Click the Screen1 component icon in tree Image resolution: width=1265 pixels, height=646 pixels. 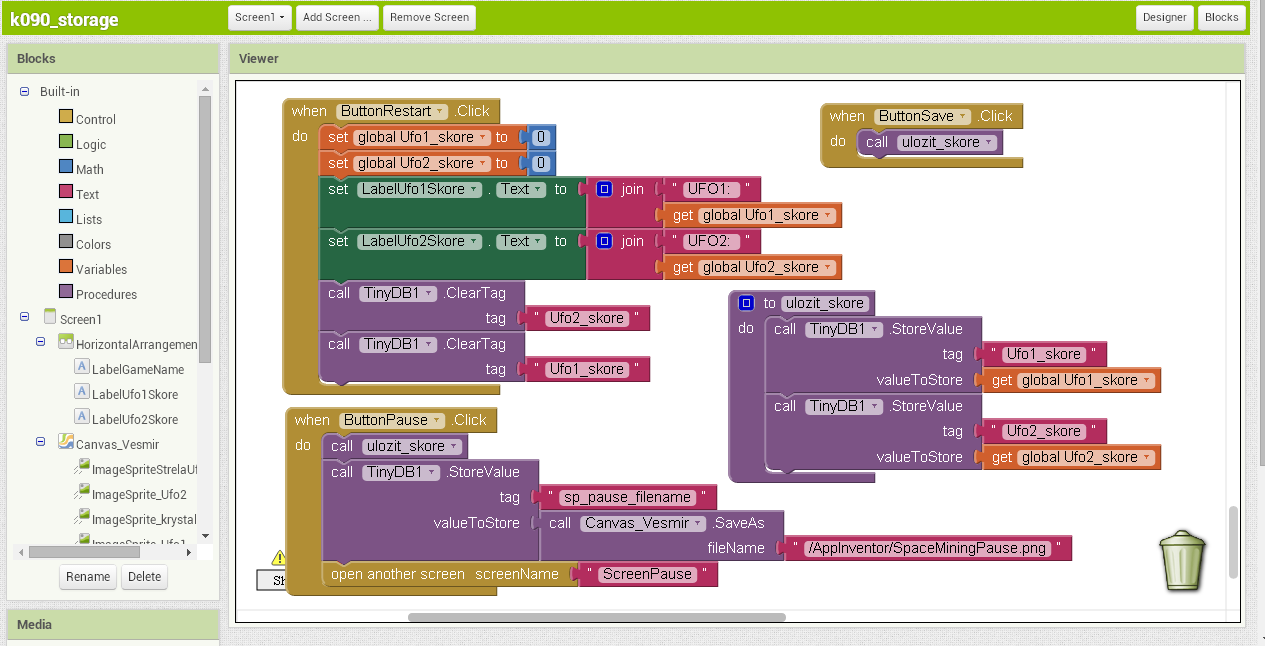(x=50, y=318)
